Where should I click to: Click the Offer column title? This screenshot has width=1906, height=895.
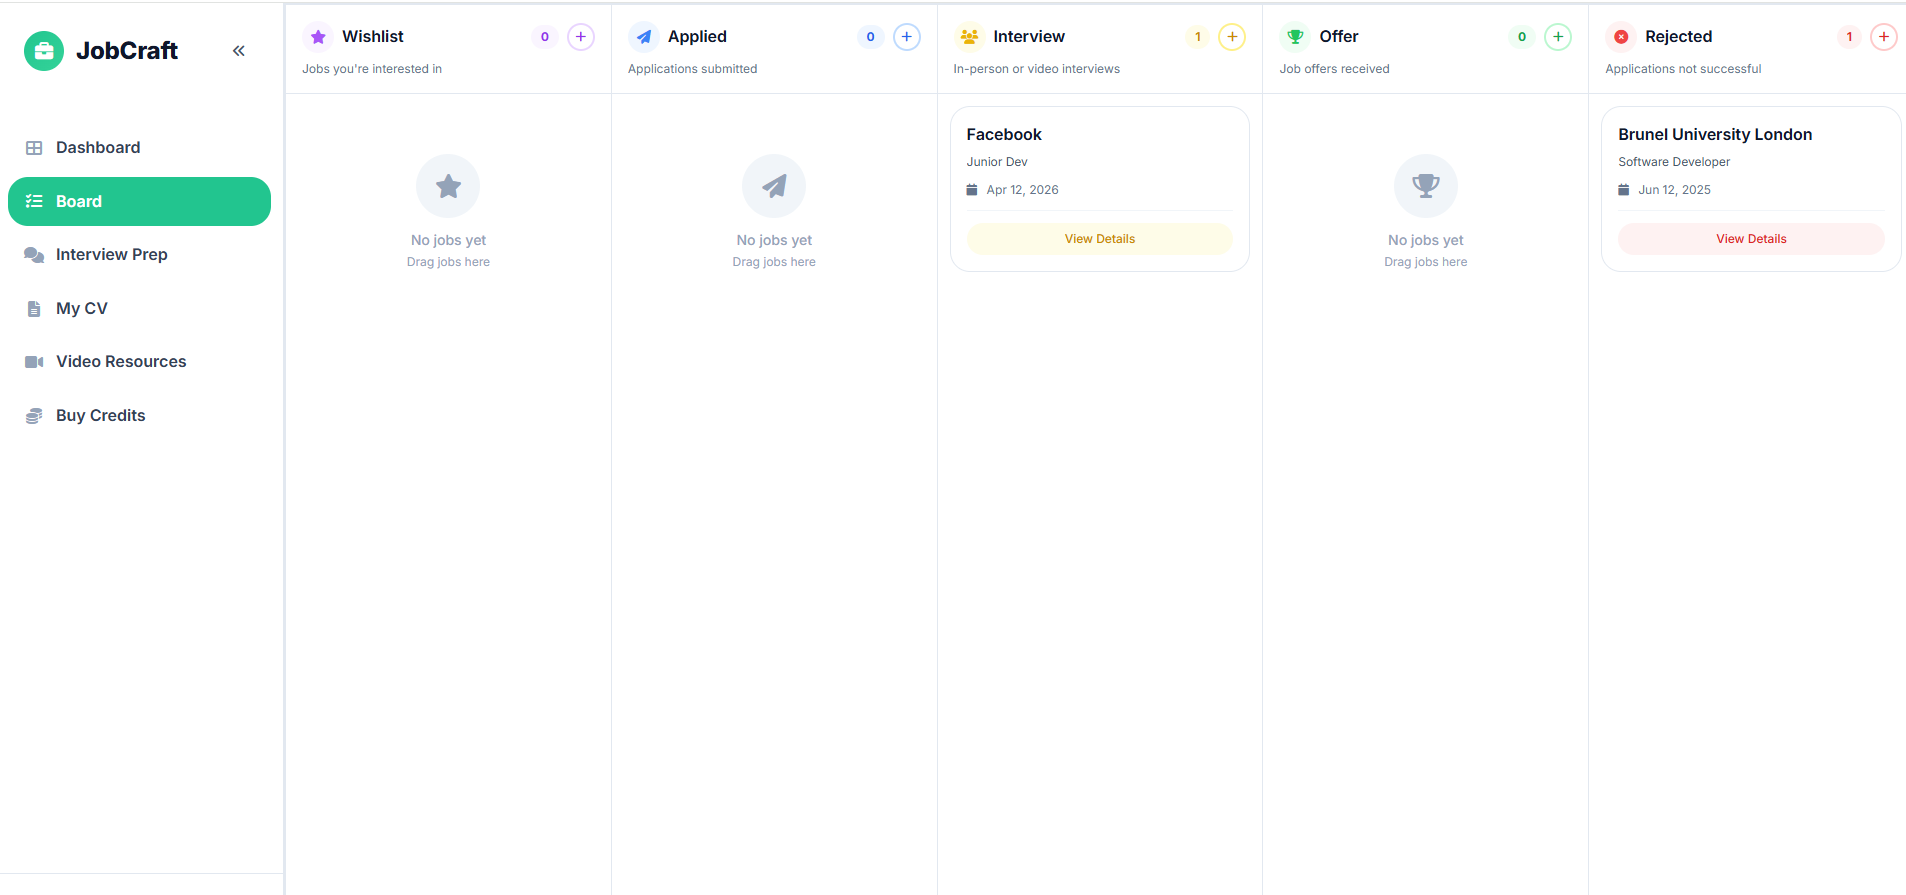(x=1339, y=36)
